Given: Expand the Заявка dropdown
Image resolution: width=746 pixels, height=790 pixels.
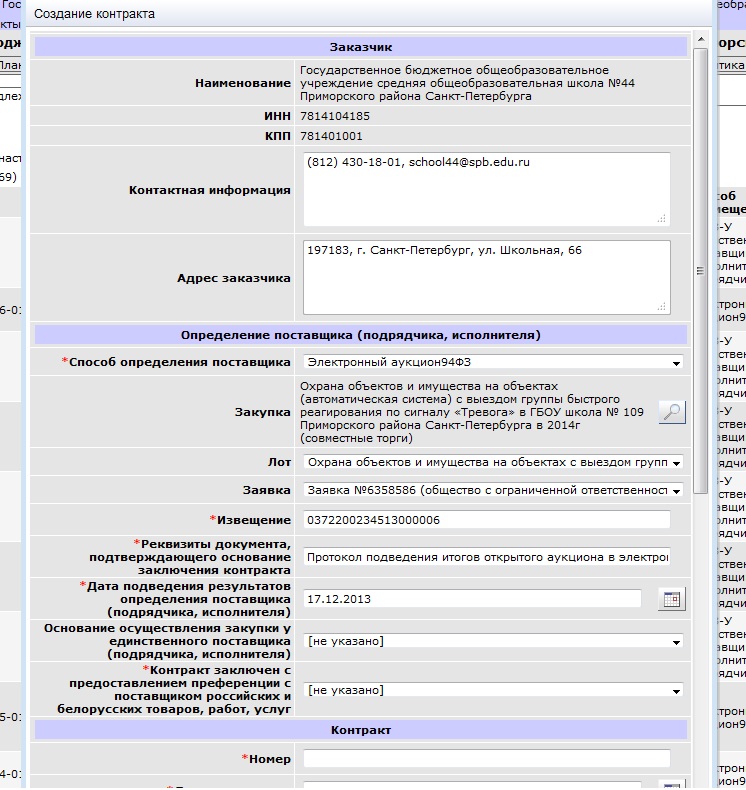Looking at the screenshot, I should 493,490.
